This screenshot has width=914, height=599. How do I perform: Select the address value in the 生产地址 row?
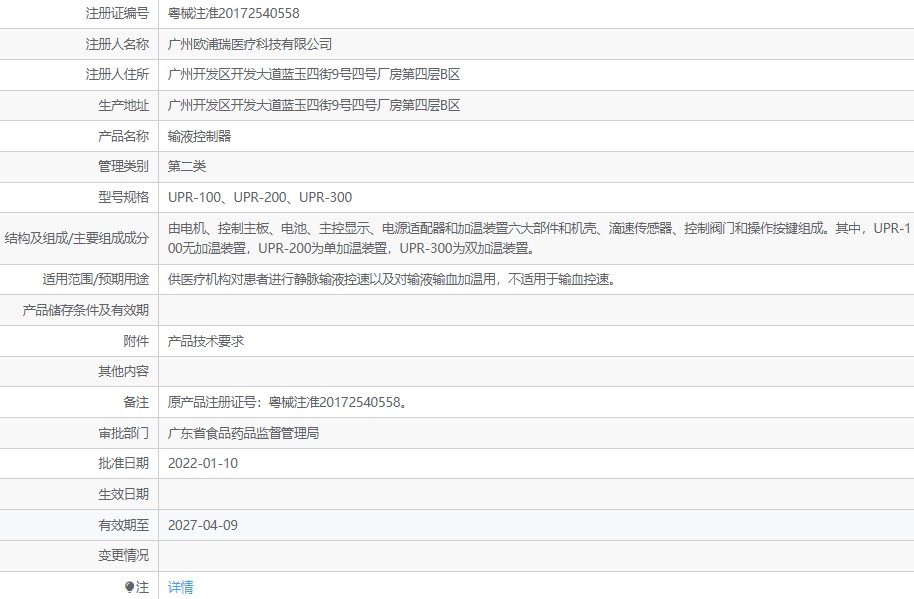314,105
